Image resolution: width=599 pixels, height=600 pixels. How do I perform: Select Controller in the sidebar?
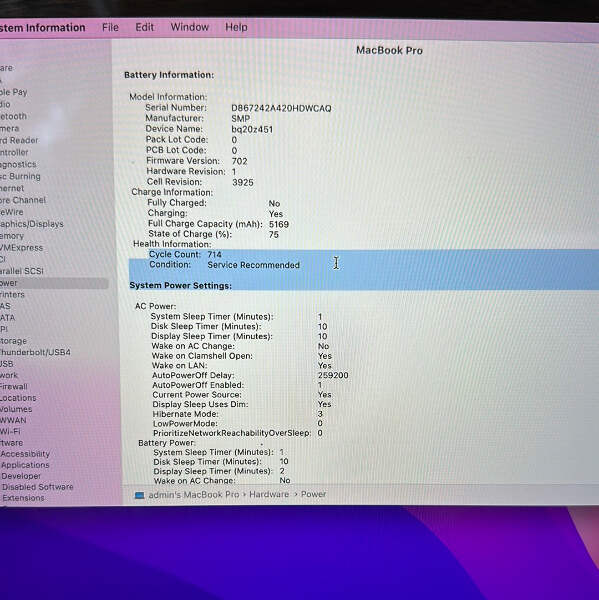pyautogui.click(x=14, y=152)
